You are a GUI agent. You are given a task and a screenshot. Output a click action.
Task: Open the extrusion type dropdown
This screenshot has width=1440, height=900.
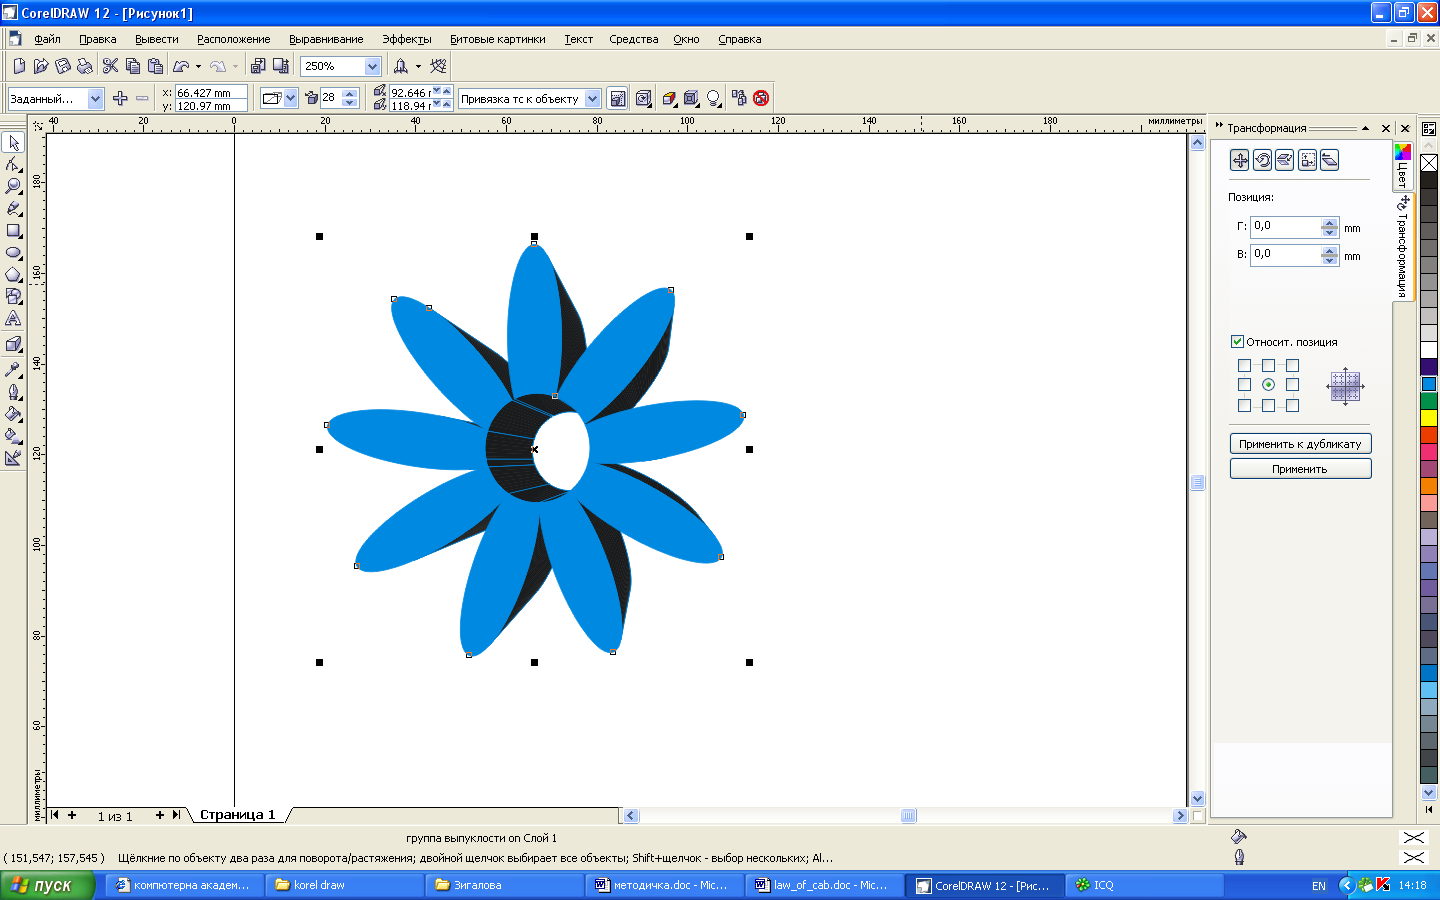tap(290, 98)
